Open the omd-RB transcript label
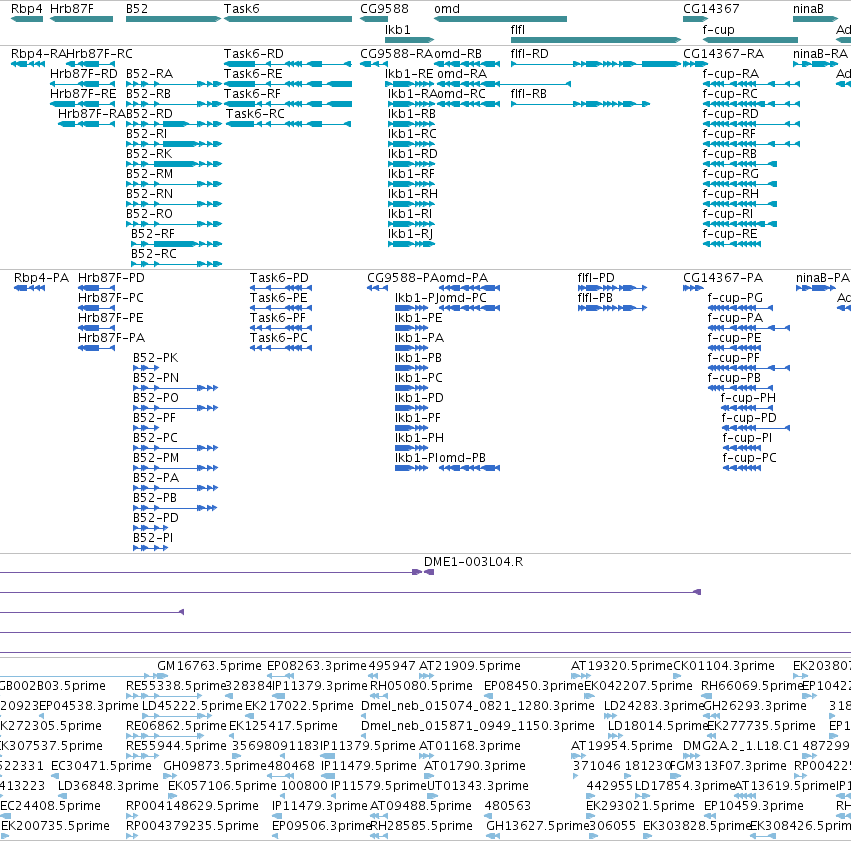 click(x=458, y=54)
